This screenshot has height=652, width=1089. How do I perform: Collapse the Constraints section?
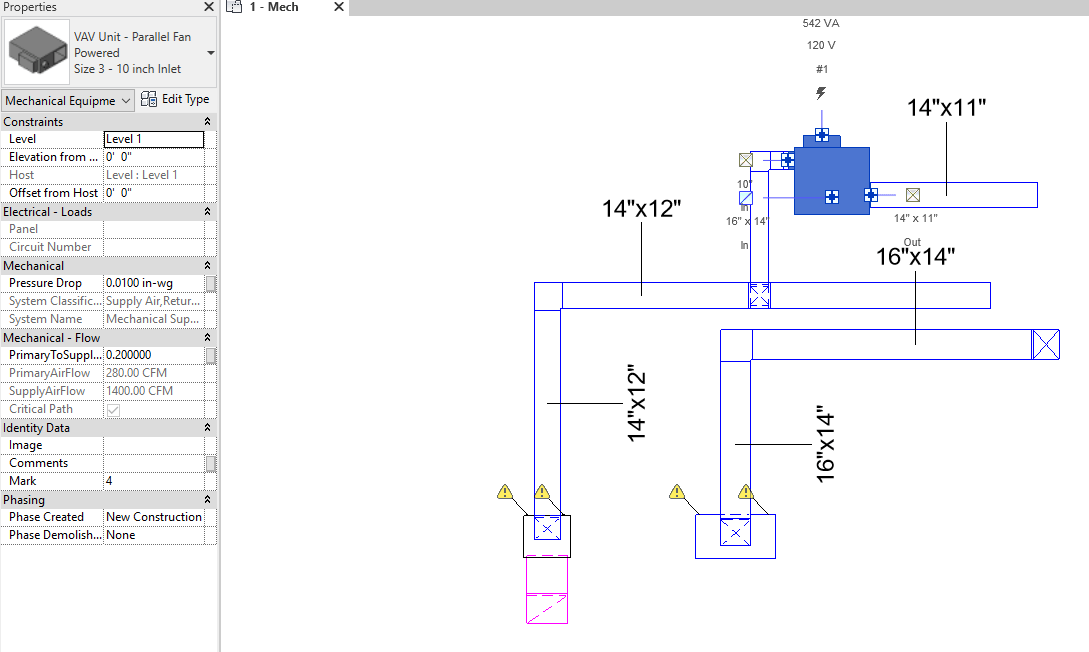pyautogui.click(x=207, y=121)
